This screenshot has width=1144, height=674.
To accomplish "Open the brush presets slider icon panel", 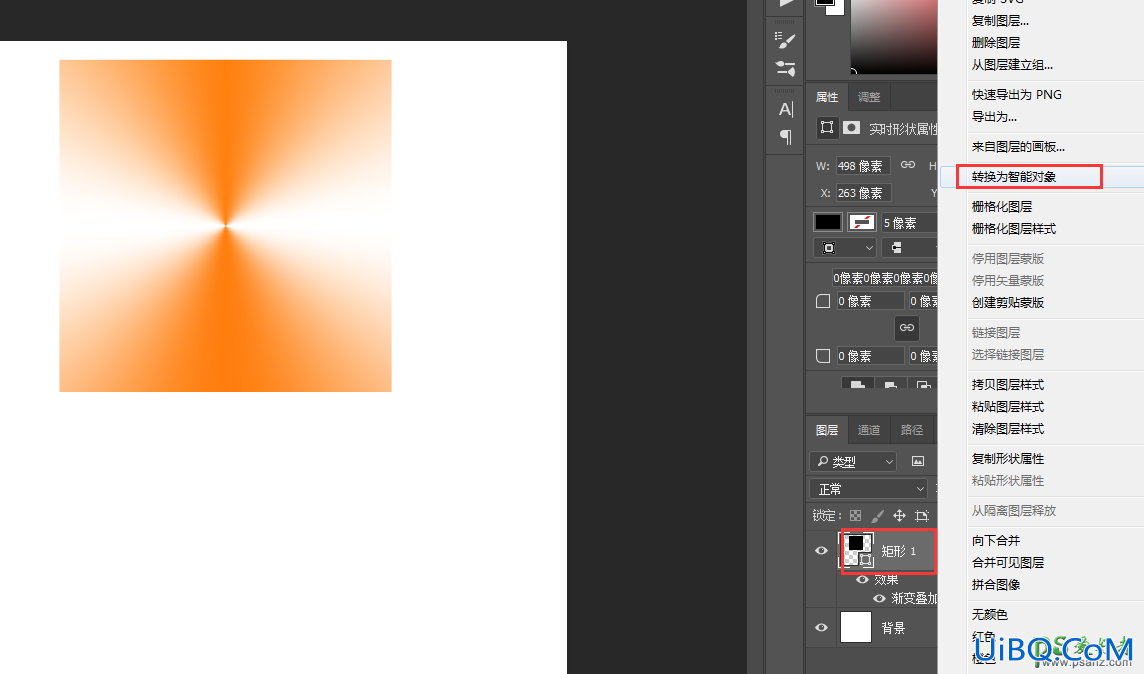I will 785,69.
